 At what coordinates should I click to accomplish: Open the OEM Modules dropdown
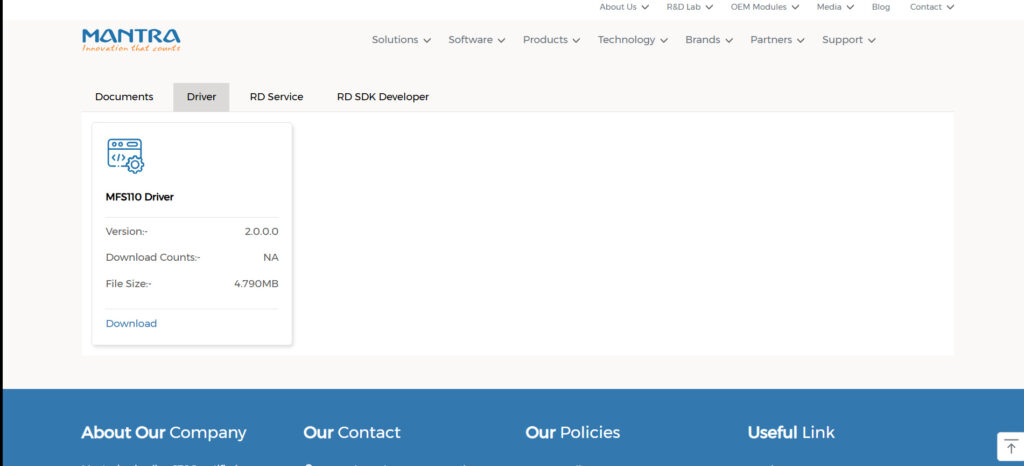tap(765, 7)
